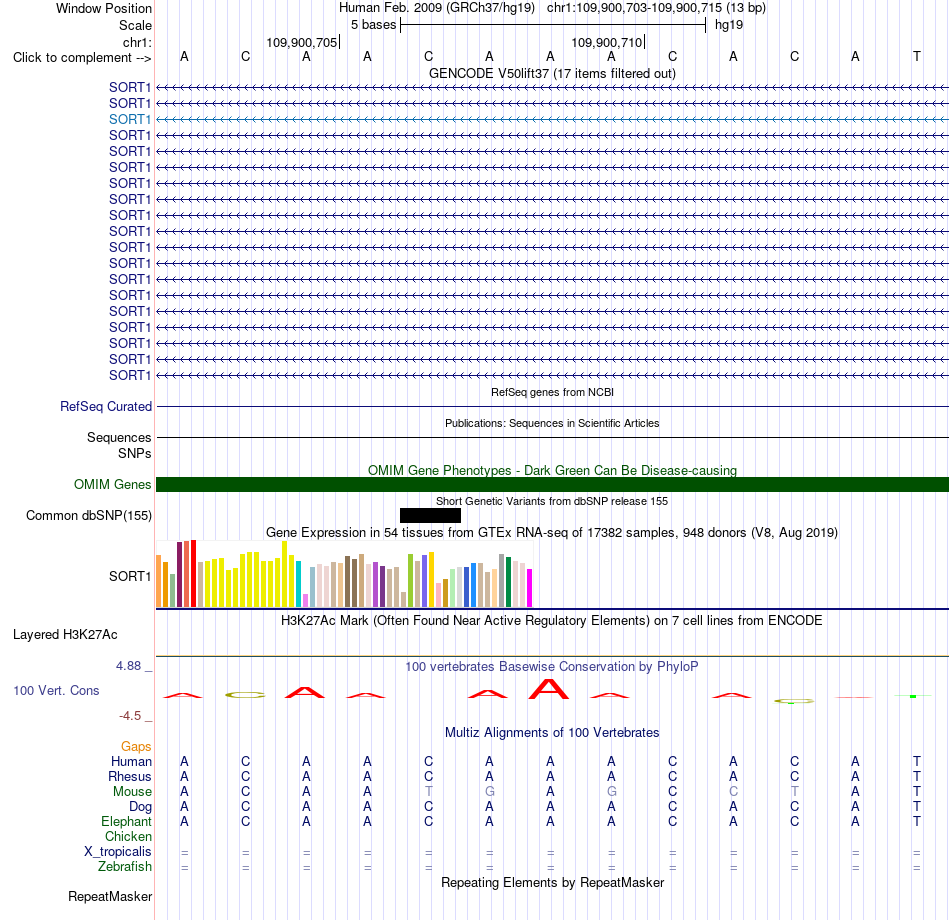Open 'Publications: Sequences in Scientific Articles' title
Viewport: 950px width, 920px height.
(x=552, y=423)
